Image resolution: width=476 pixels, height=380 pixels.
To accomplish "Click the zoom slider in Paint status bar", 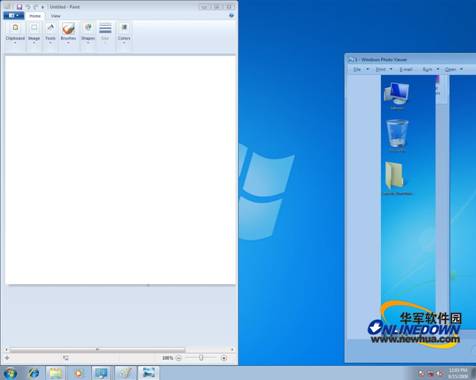I will (201, 358).
